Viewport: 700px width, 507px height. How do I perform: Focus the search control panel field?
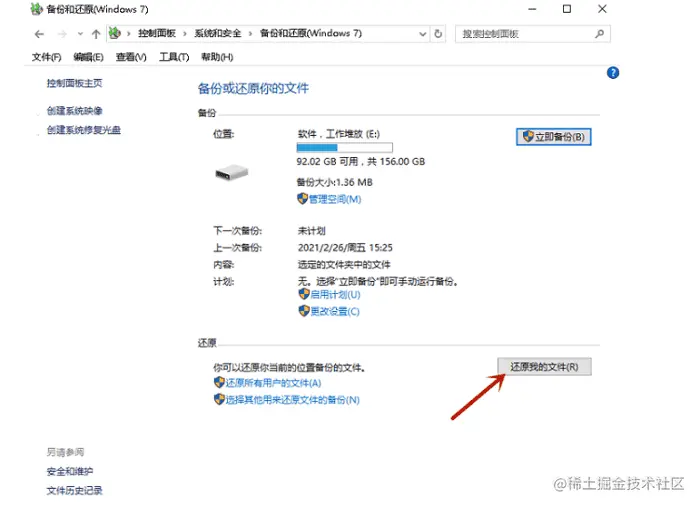(533, 34)
